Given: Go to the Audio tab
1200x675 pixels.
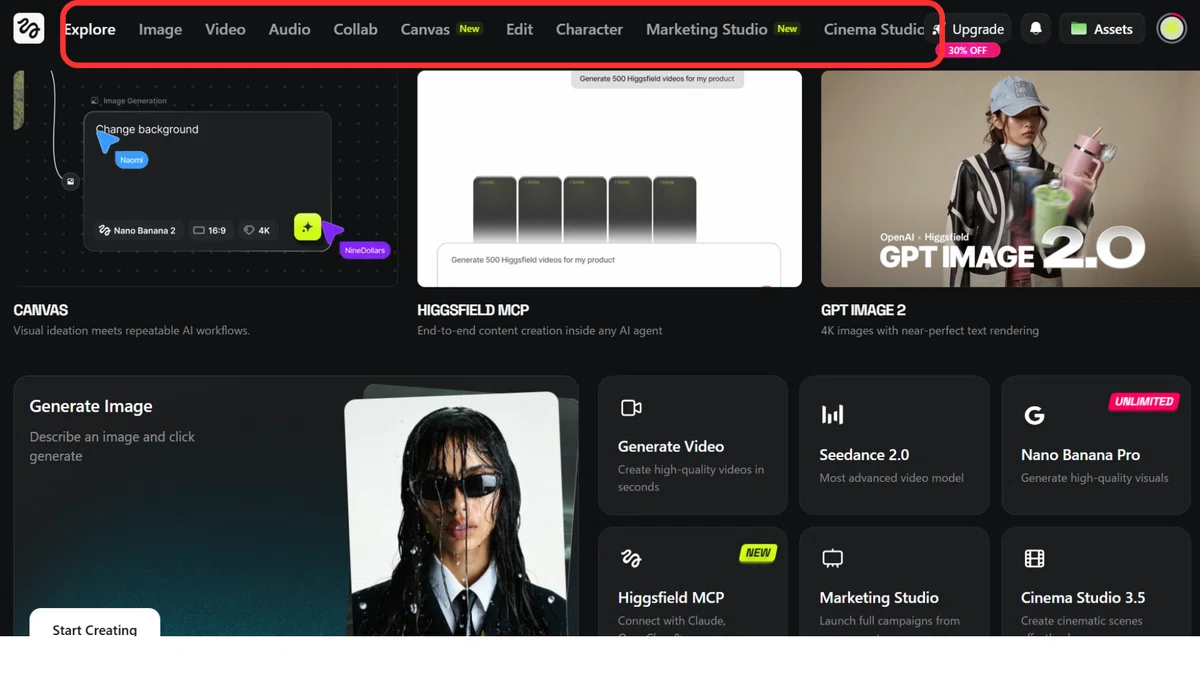Looking at the screenshot, I should point(289,29).
